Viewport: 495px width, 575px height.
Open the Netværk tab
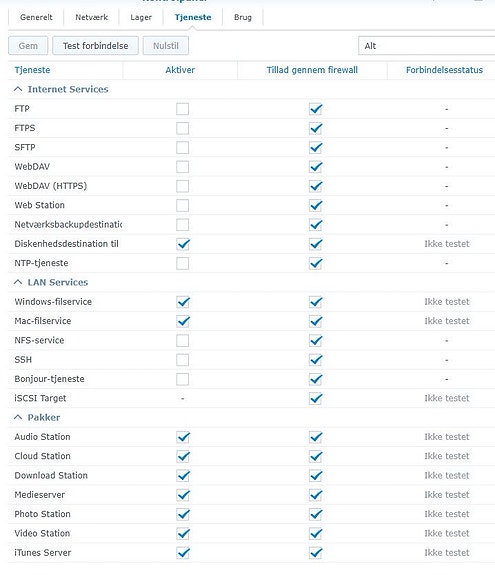[x=91, y=17]
